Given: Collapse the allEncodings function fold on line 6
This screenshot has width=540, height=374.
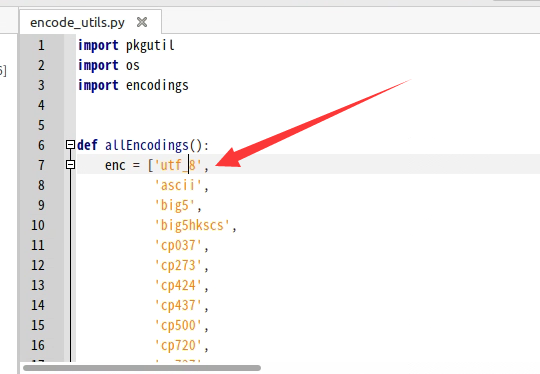Looking at the screenshot, I should point(70,145).
